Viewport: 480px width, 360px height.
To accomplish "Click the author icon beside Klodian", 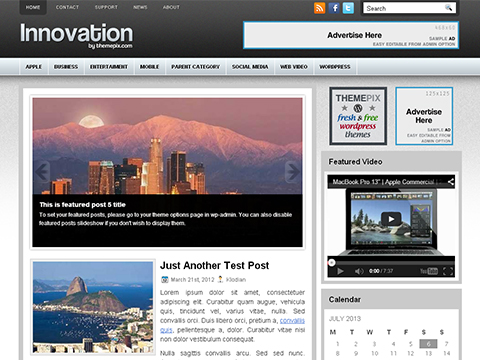I will pos(220,279).
